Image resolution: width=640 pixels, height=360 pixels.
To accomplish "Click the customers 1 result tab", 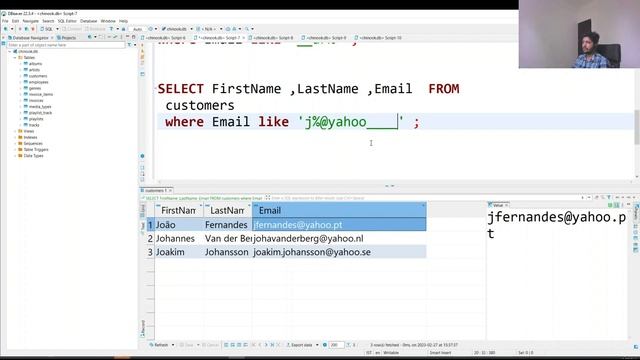I will (156, 191).
